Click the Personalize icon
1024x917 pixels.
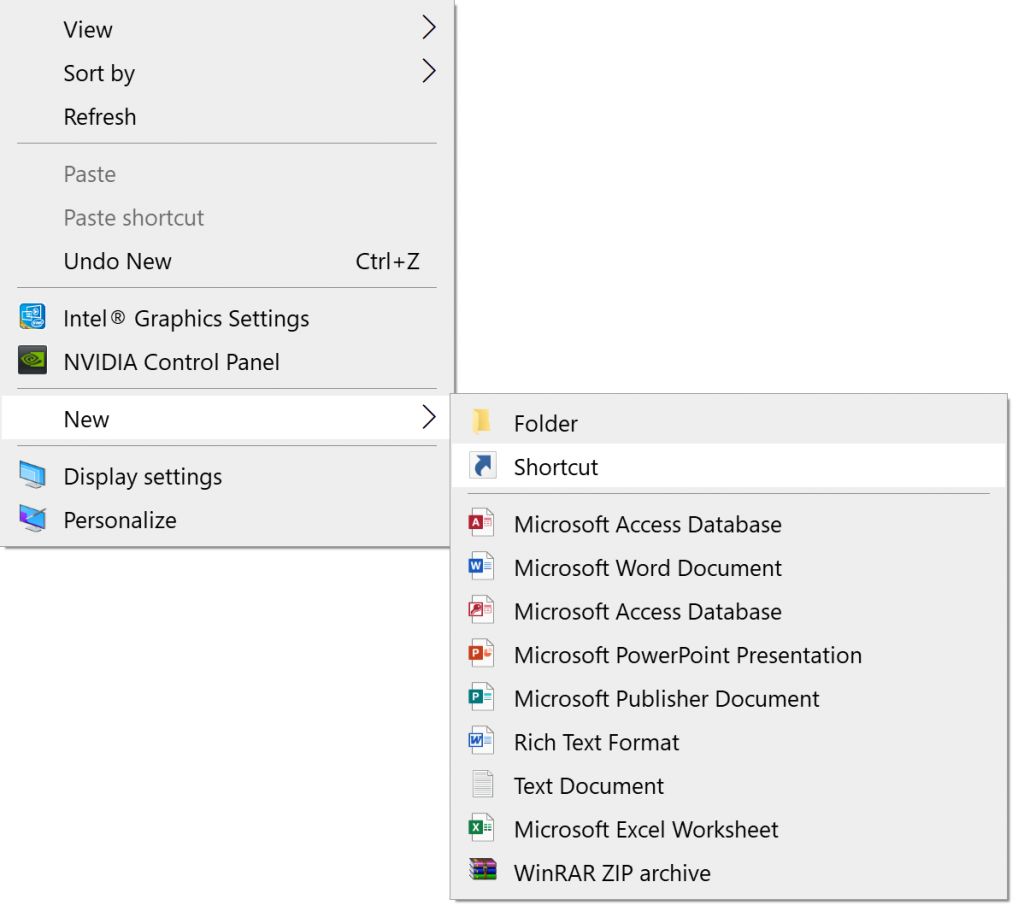point(32,519)
